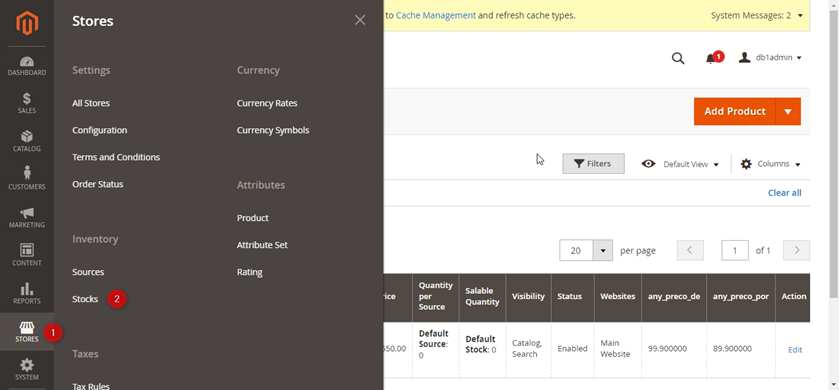This screenshot has width=839, height=390.
Task: Open the Dashboard sidebar icon
Action: click(x=27, y=66)
